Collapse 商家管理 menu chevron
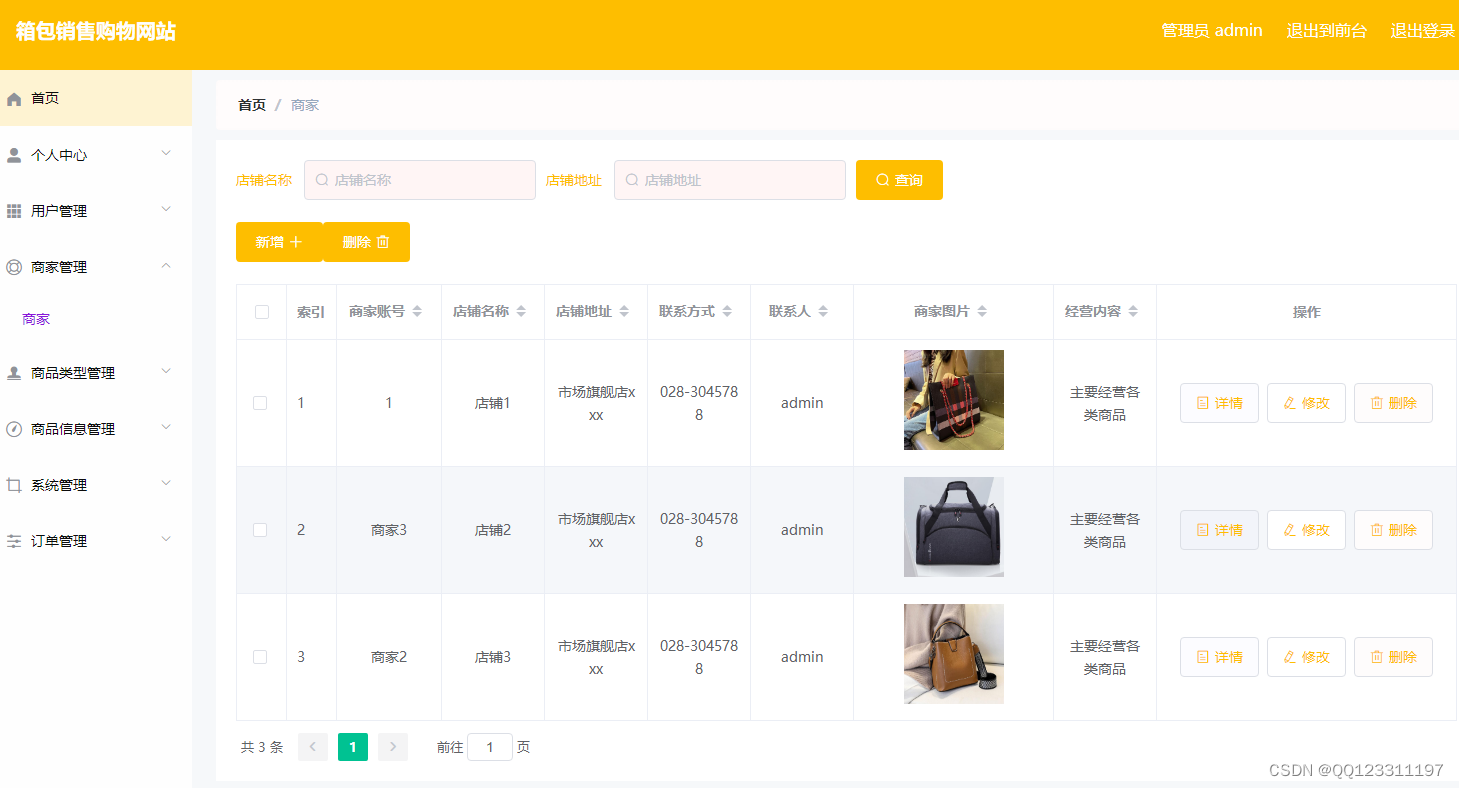1459x788 pixels. [166, 265]
